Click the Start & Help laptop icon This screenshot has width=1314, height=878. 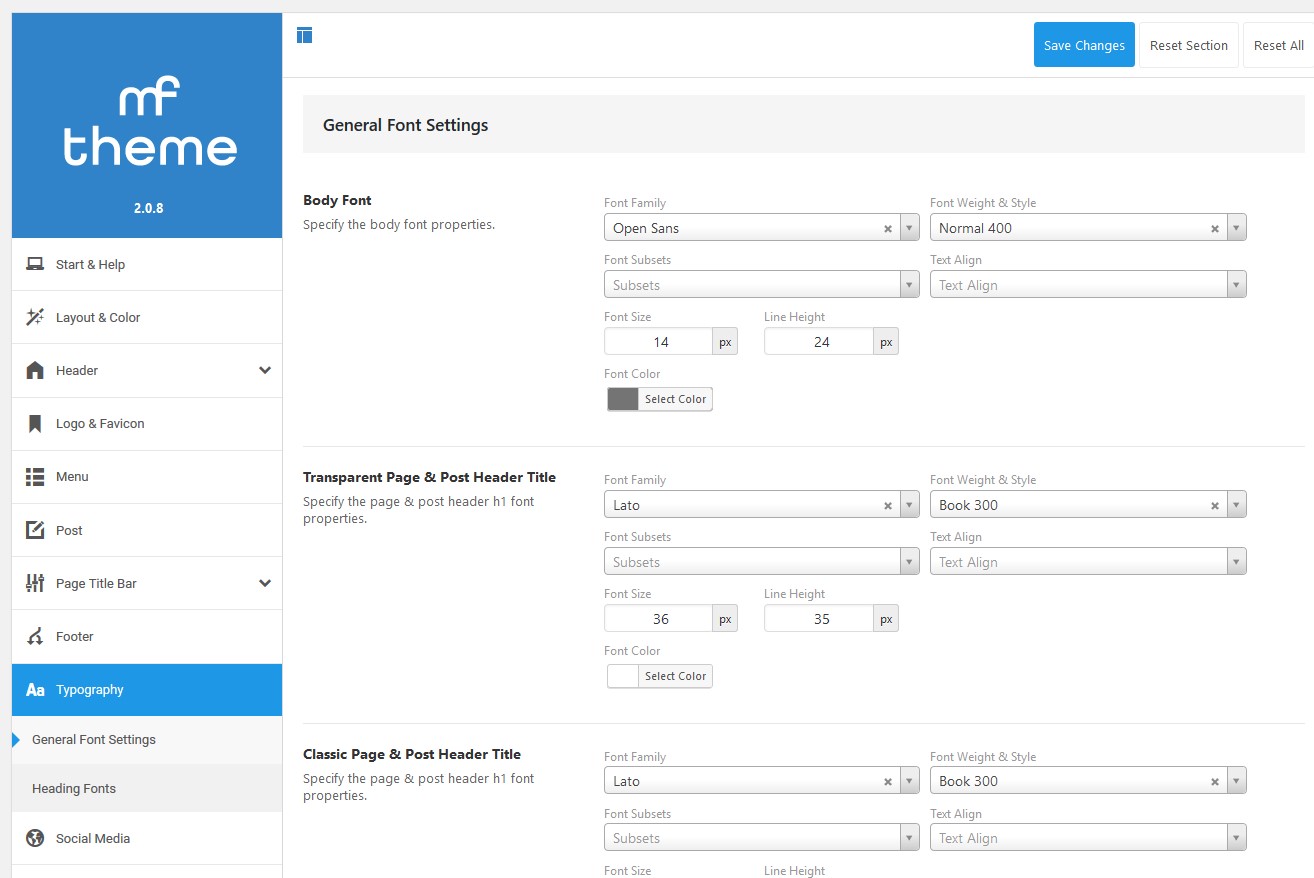pyautogui.click(x=35, y=264)
